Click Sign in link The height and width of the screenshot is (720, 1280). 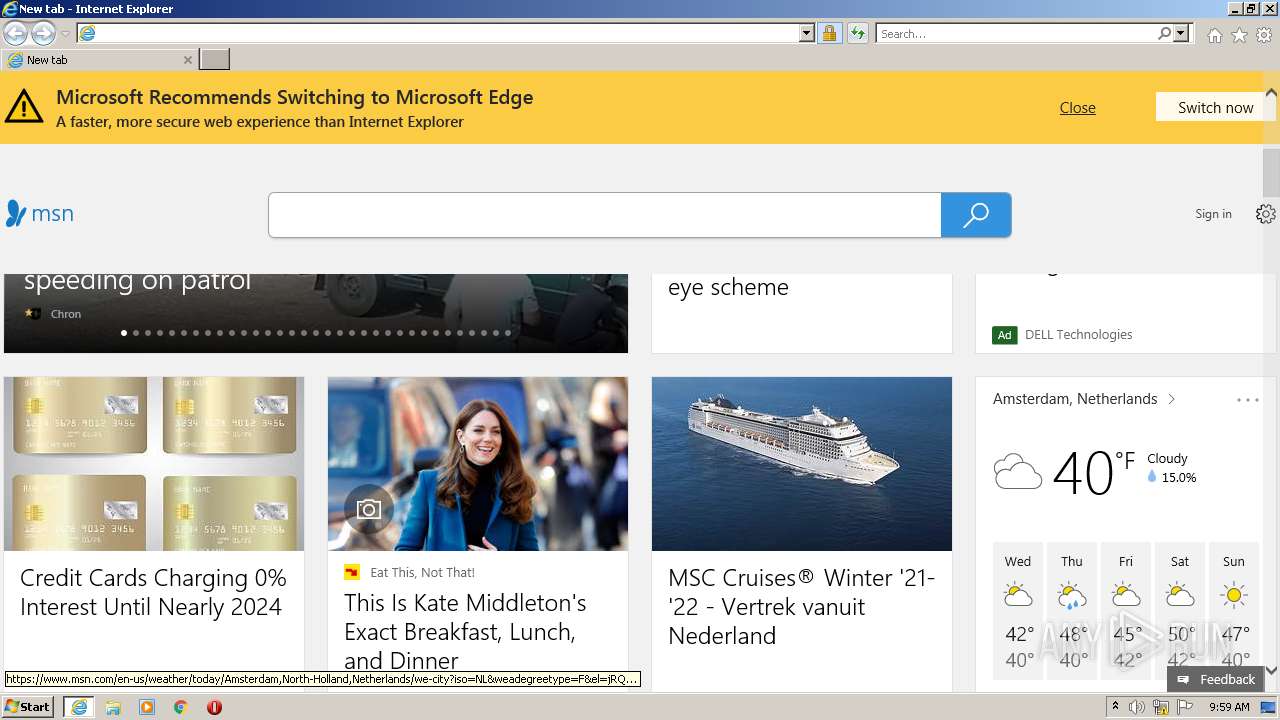(x=1213, y=214)
